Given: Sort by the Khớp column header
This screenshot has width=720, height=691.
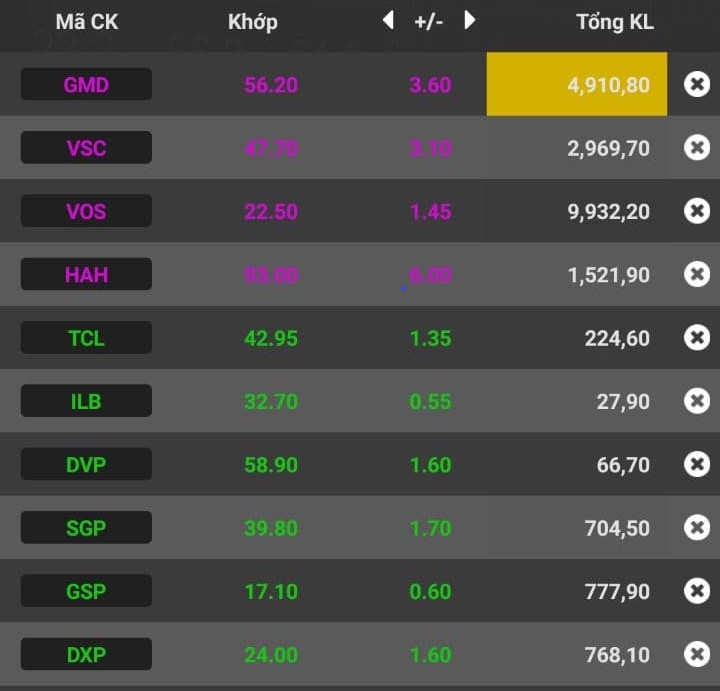Looking at the screenshot, I should point(253,22).
